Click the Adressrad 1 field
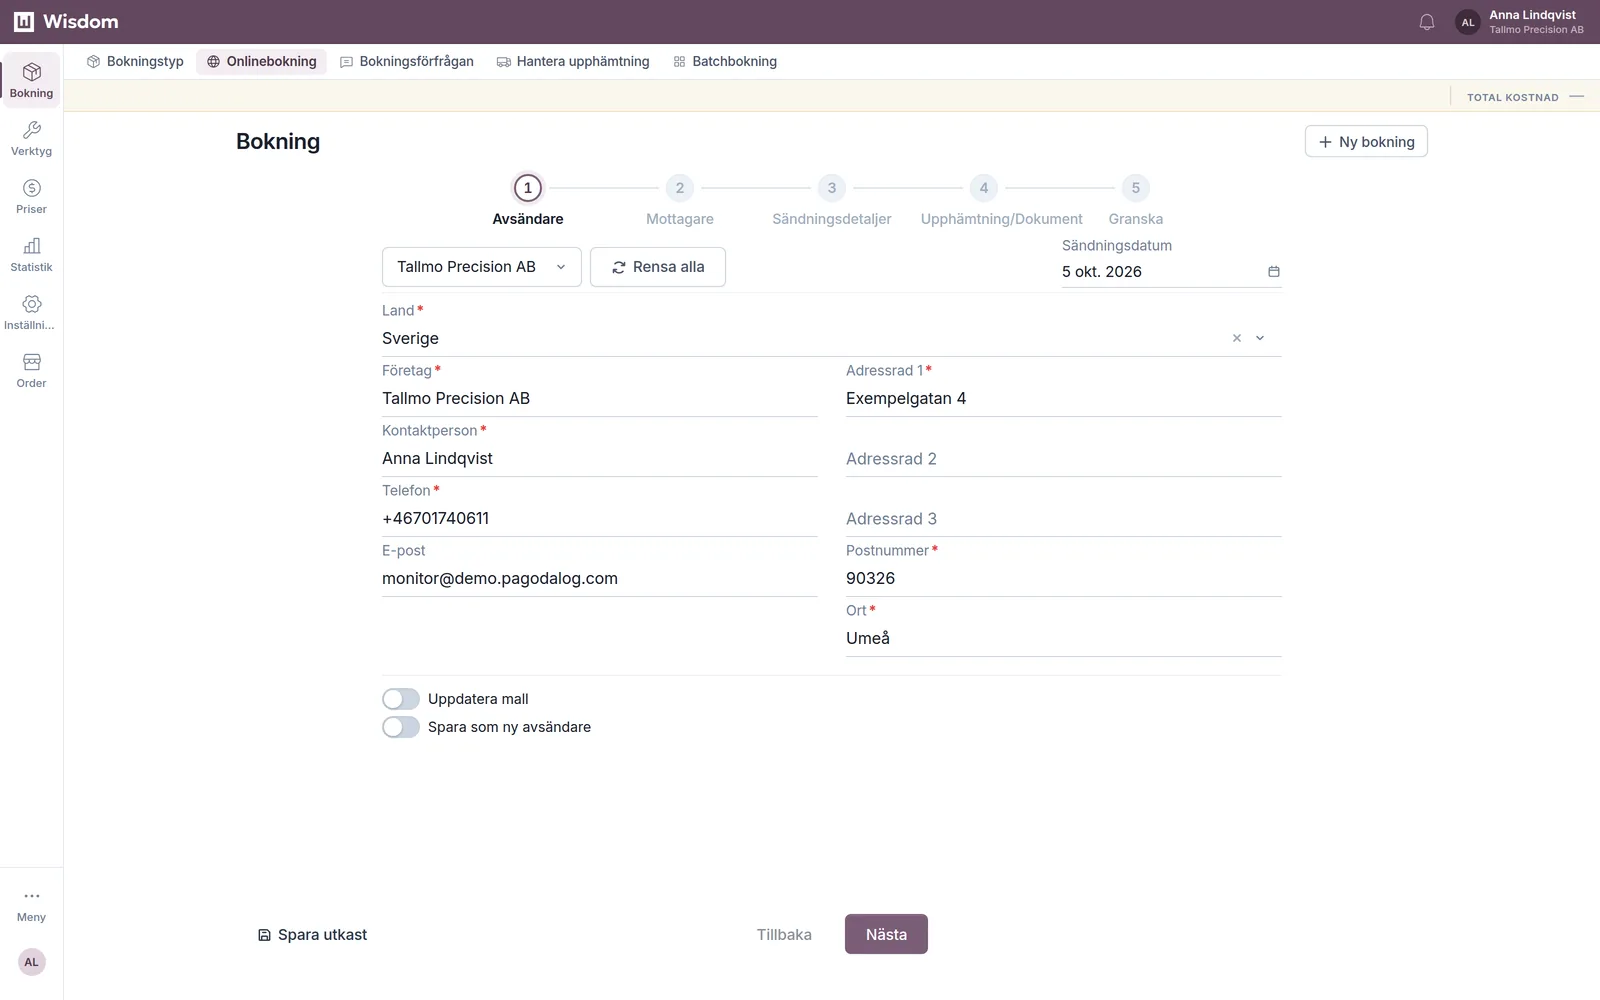 pyautogui.click(x=1064, y=398)
